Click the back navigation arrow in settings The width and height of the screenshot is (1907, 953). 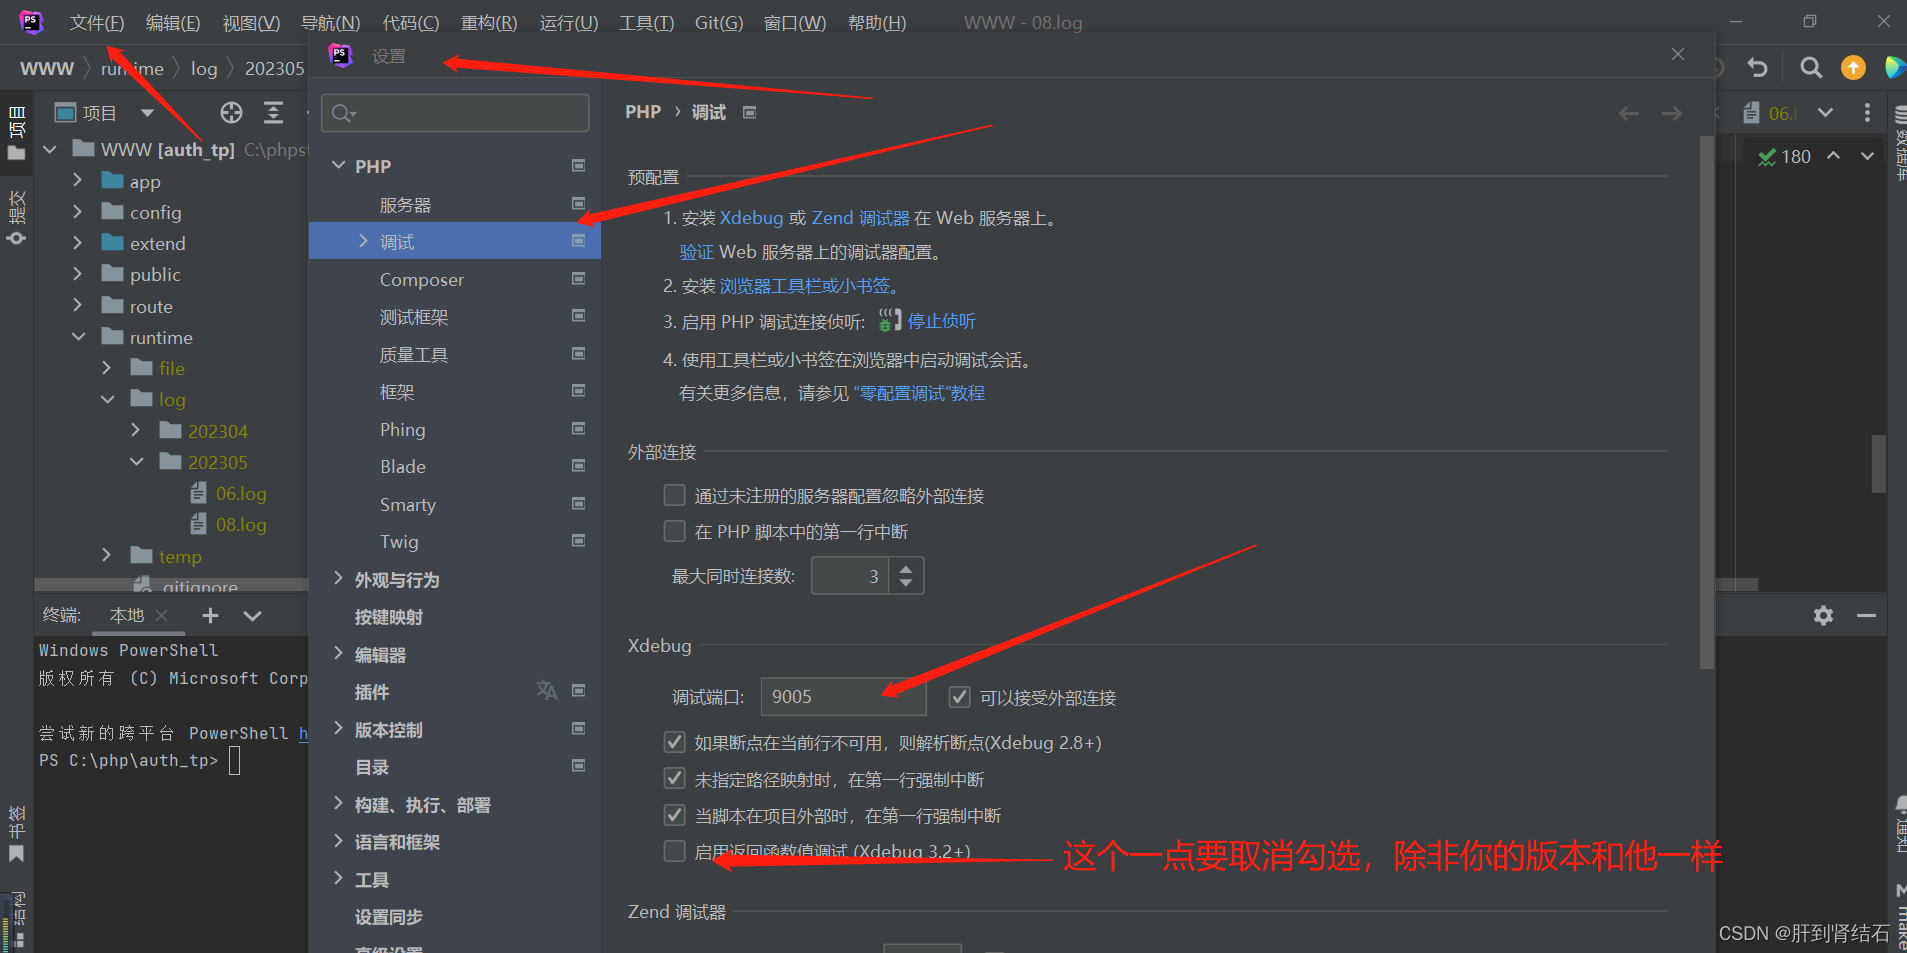(x=1629, y=114)
